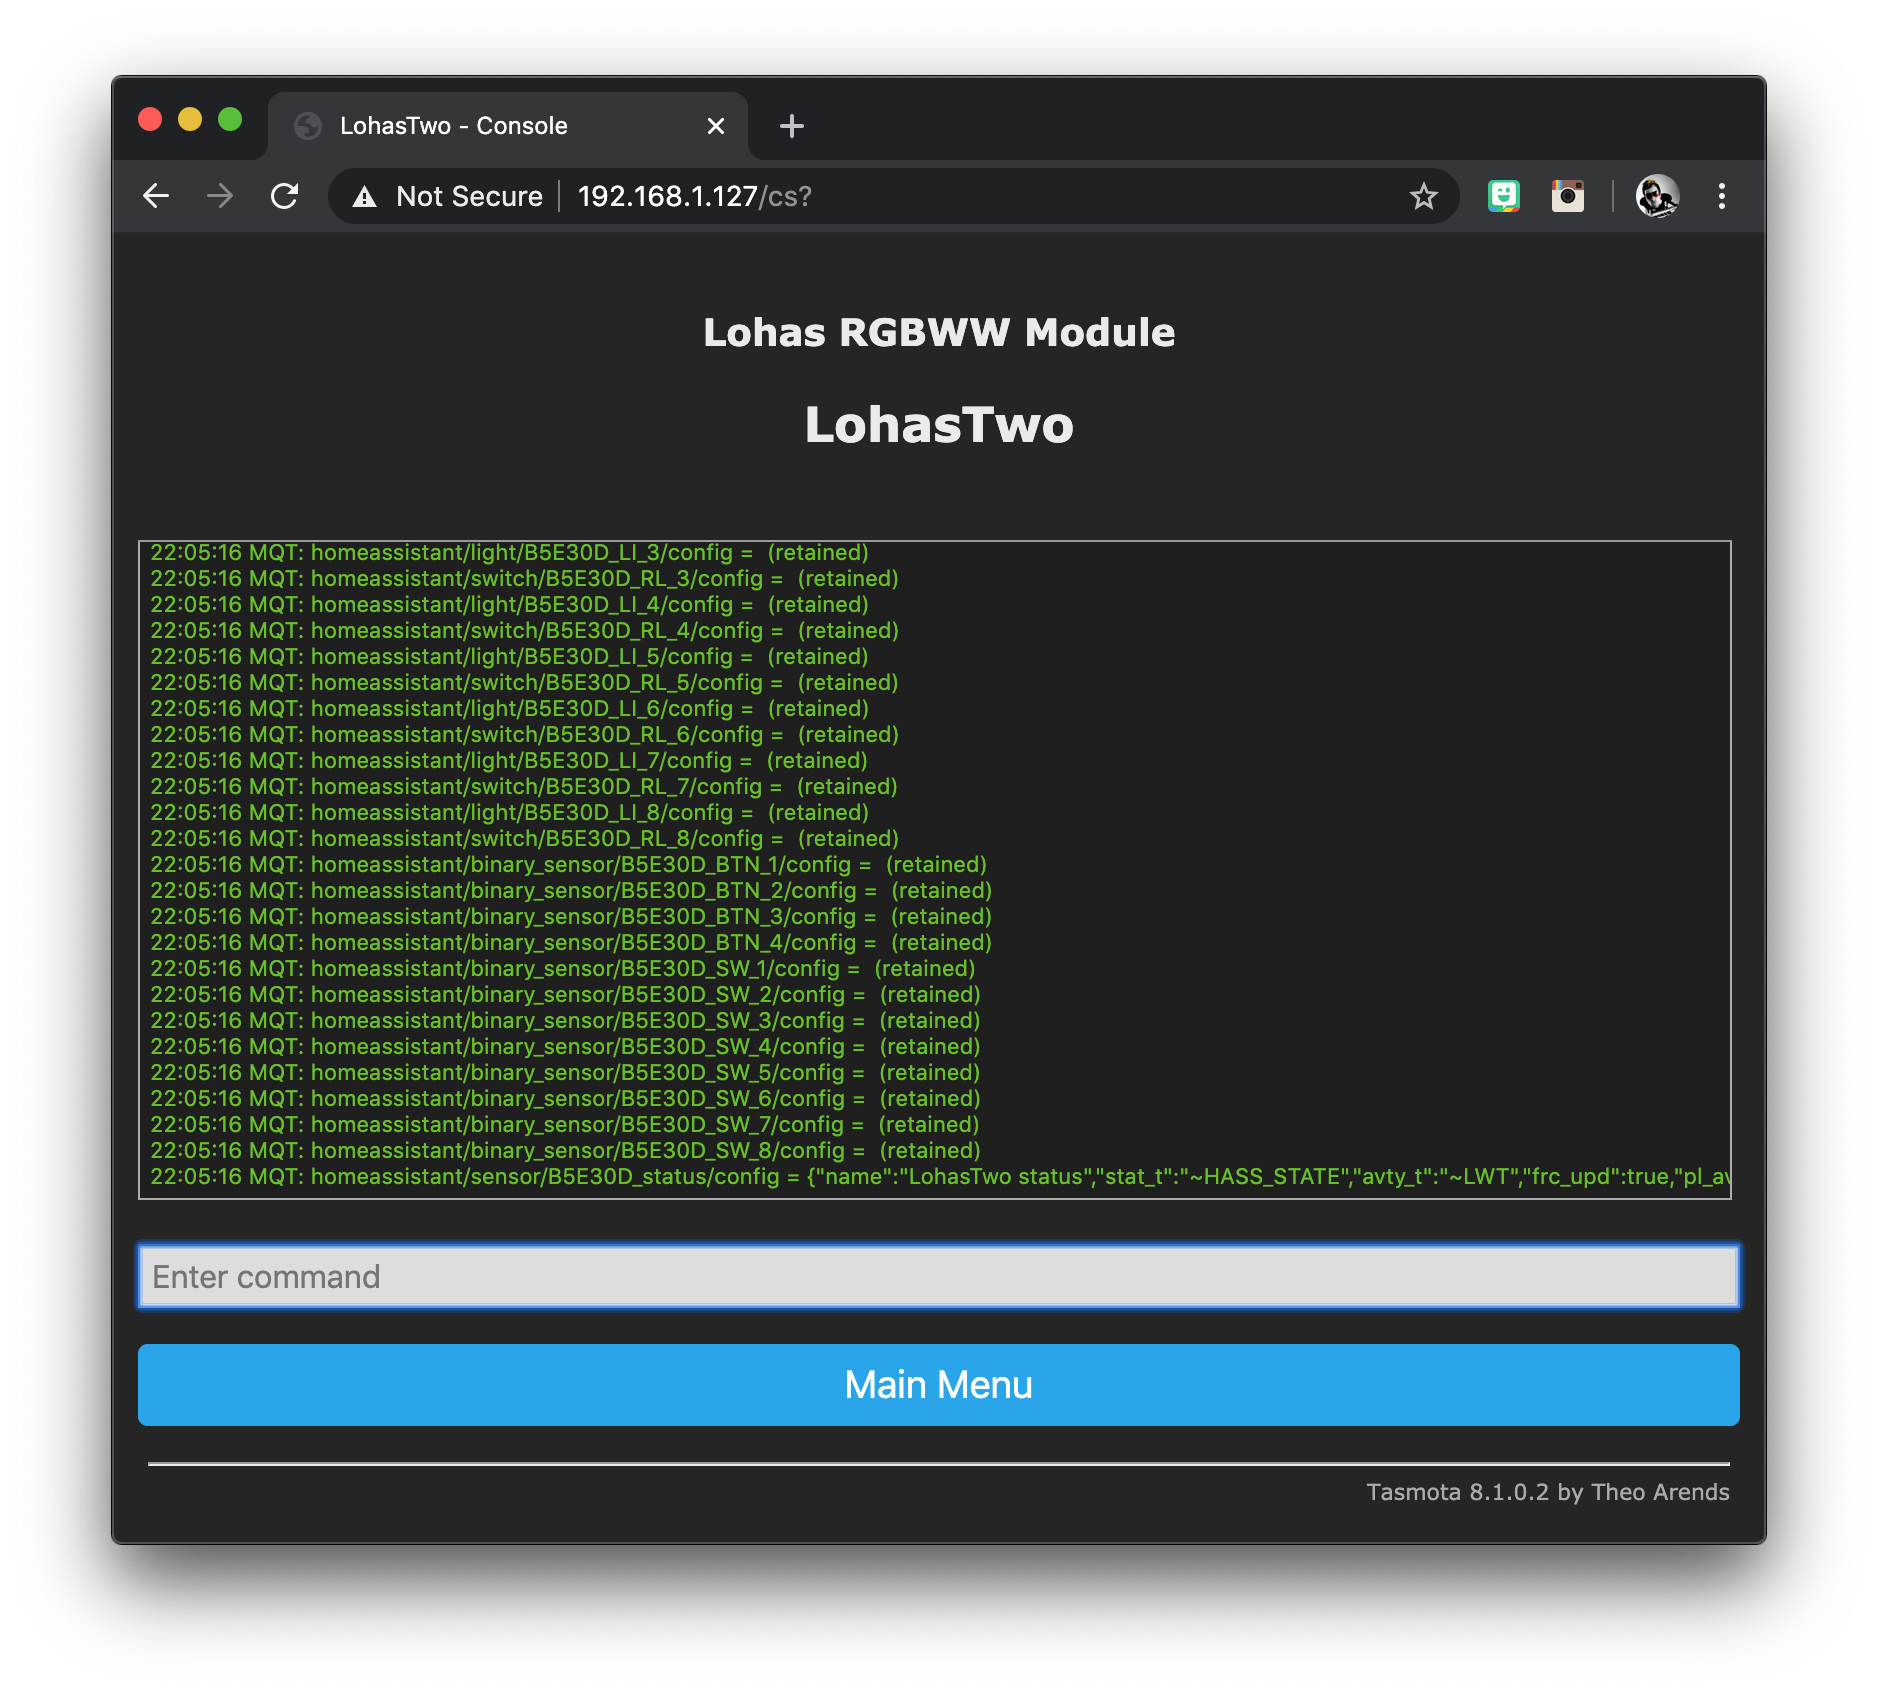Focus the Enter command input field
Screen dimensions: 1878x1692
(x=938, y=1277)
